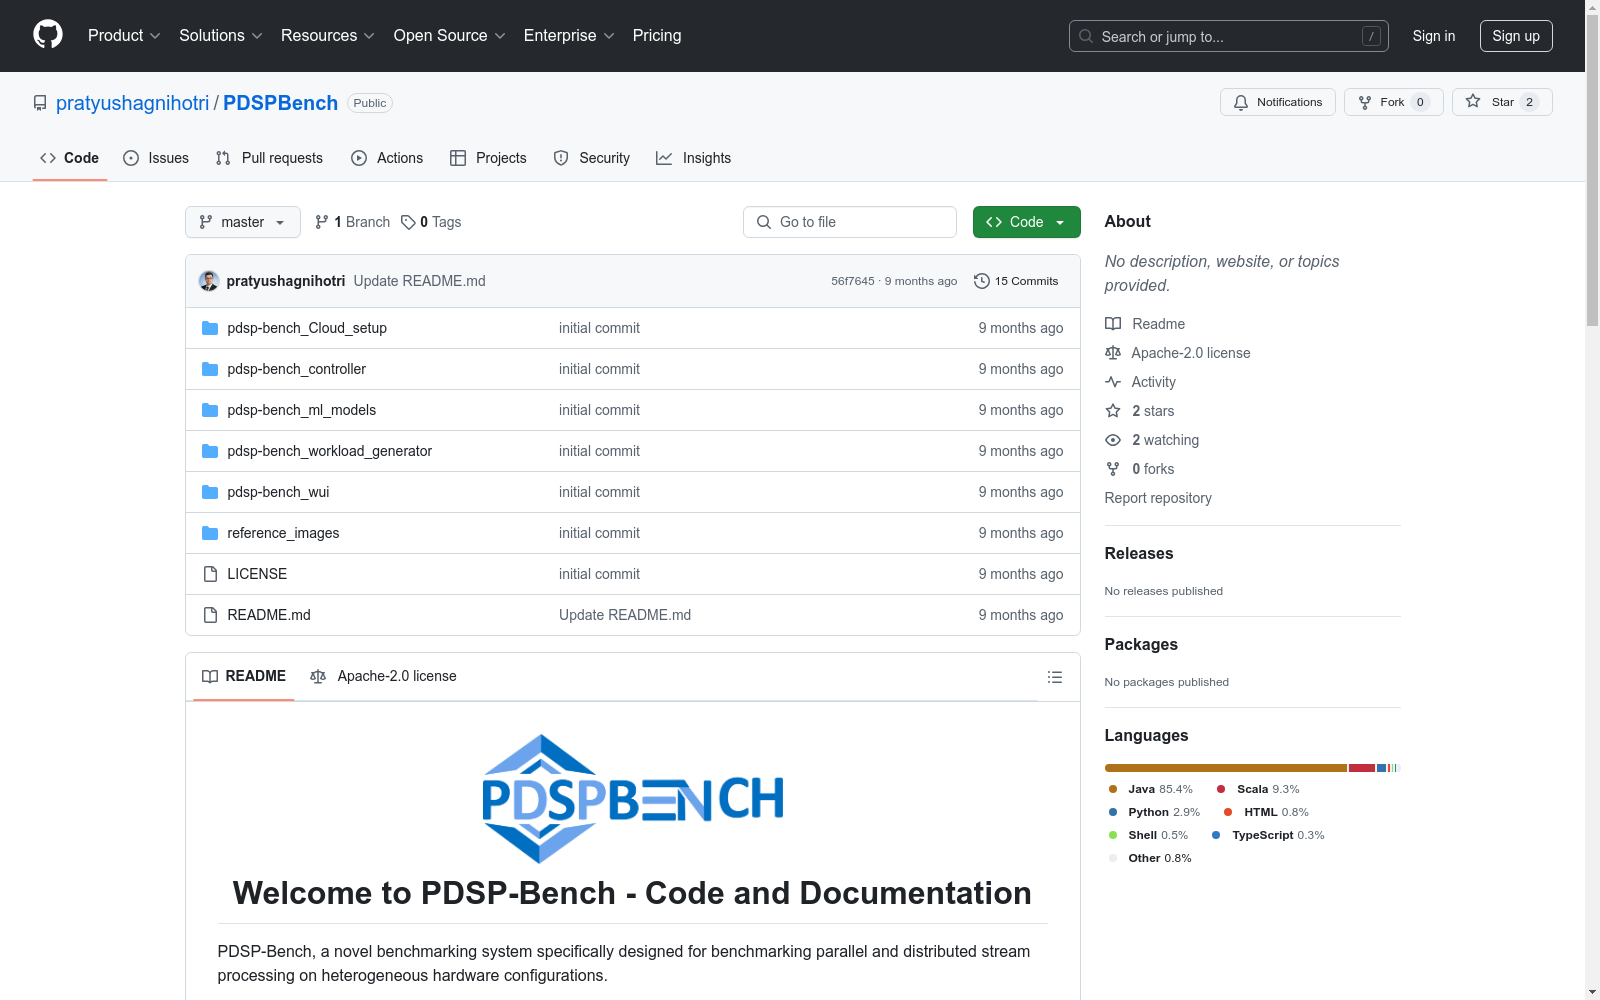
Task: Expand the green Code dropdown button
Action: 1027,222
